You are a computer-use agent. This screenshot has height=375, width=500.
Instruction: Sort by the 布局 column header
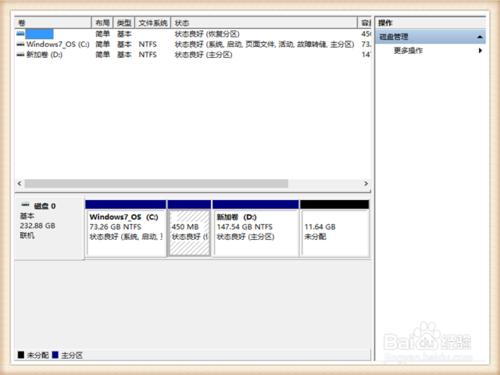coord(102,23)
